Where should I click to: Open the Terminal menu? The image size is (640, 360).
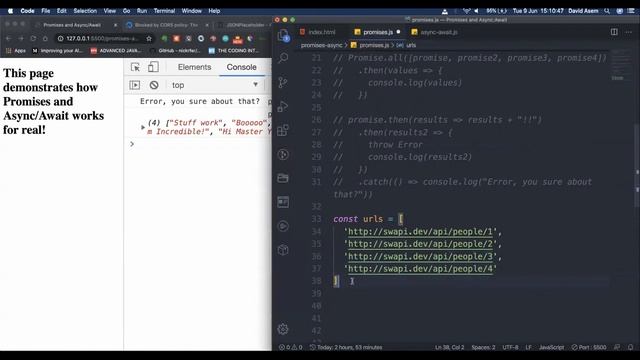(x=164, y=11)
